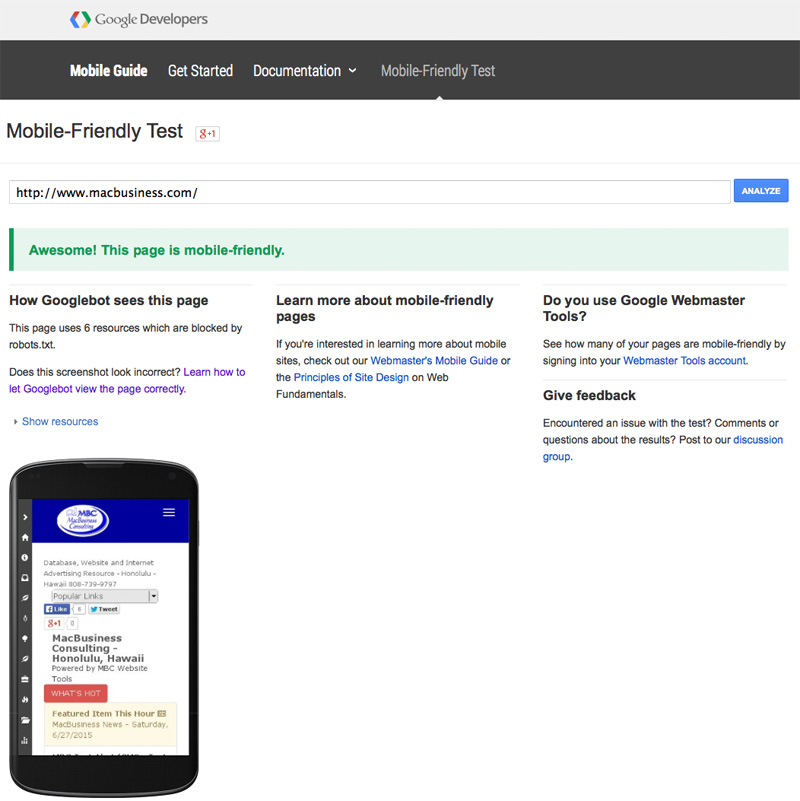The width and height of the screenshot is (800, 801).
Task: Click the MacBusiness News date line
Action: coord(110,729)
